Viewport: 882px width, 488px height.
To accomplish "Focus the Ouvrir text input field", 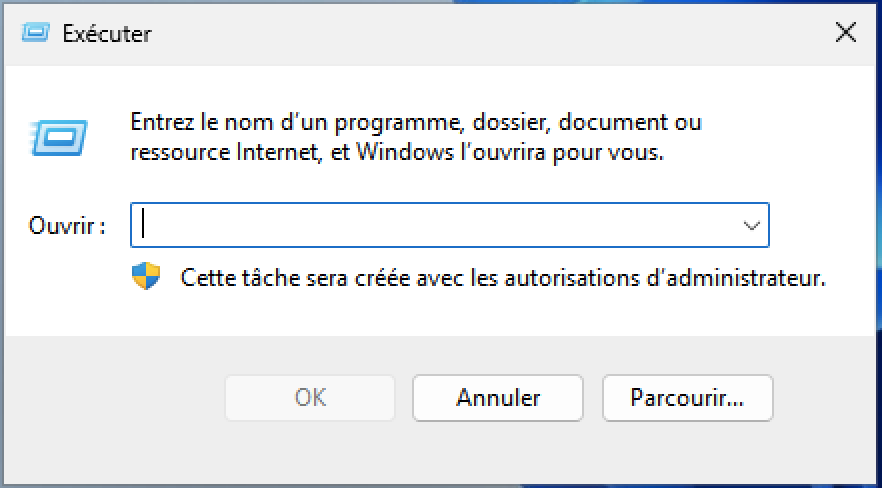I will pos(449,225).
